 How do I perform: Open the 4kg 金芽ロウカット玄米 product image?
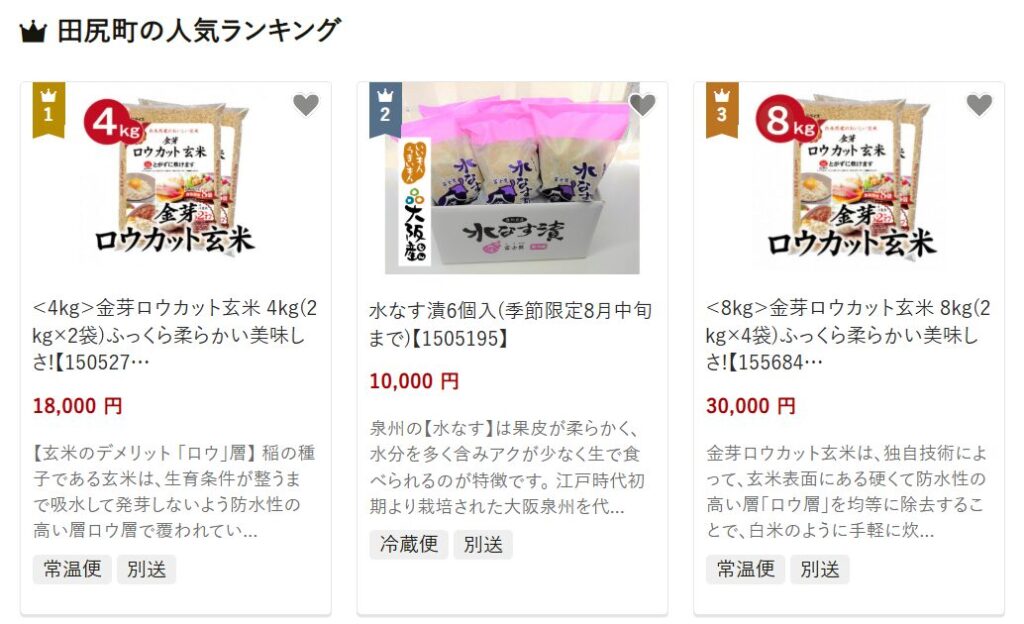[x=175, y=178]
